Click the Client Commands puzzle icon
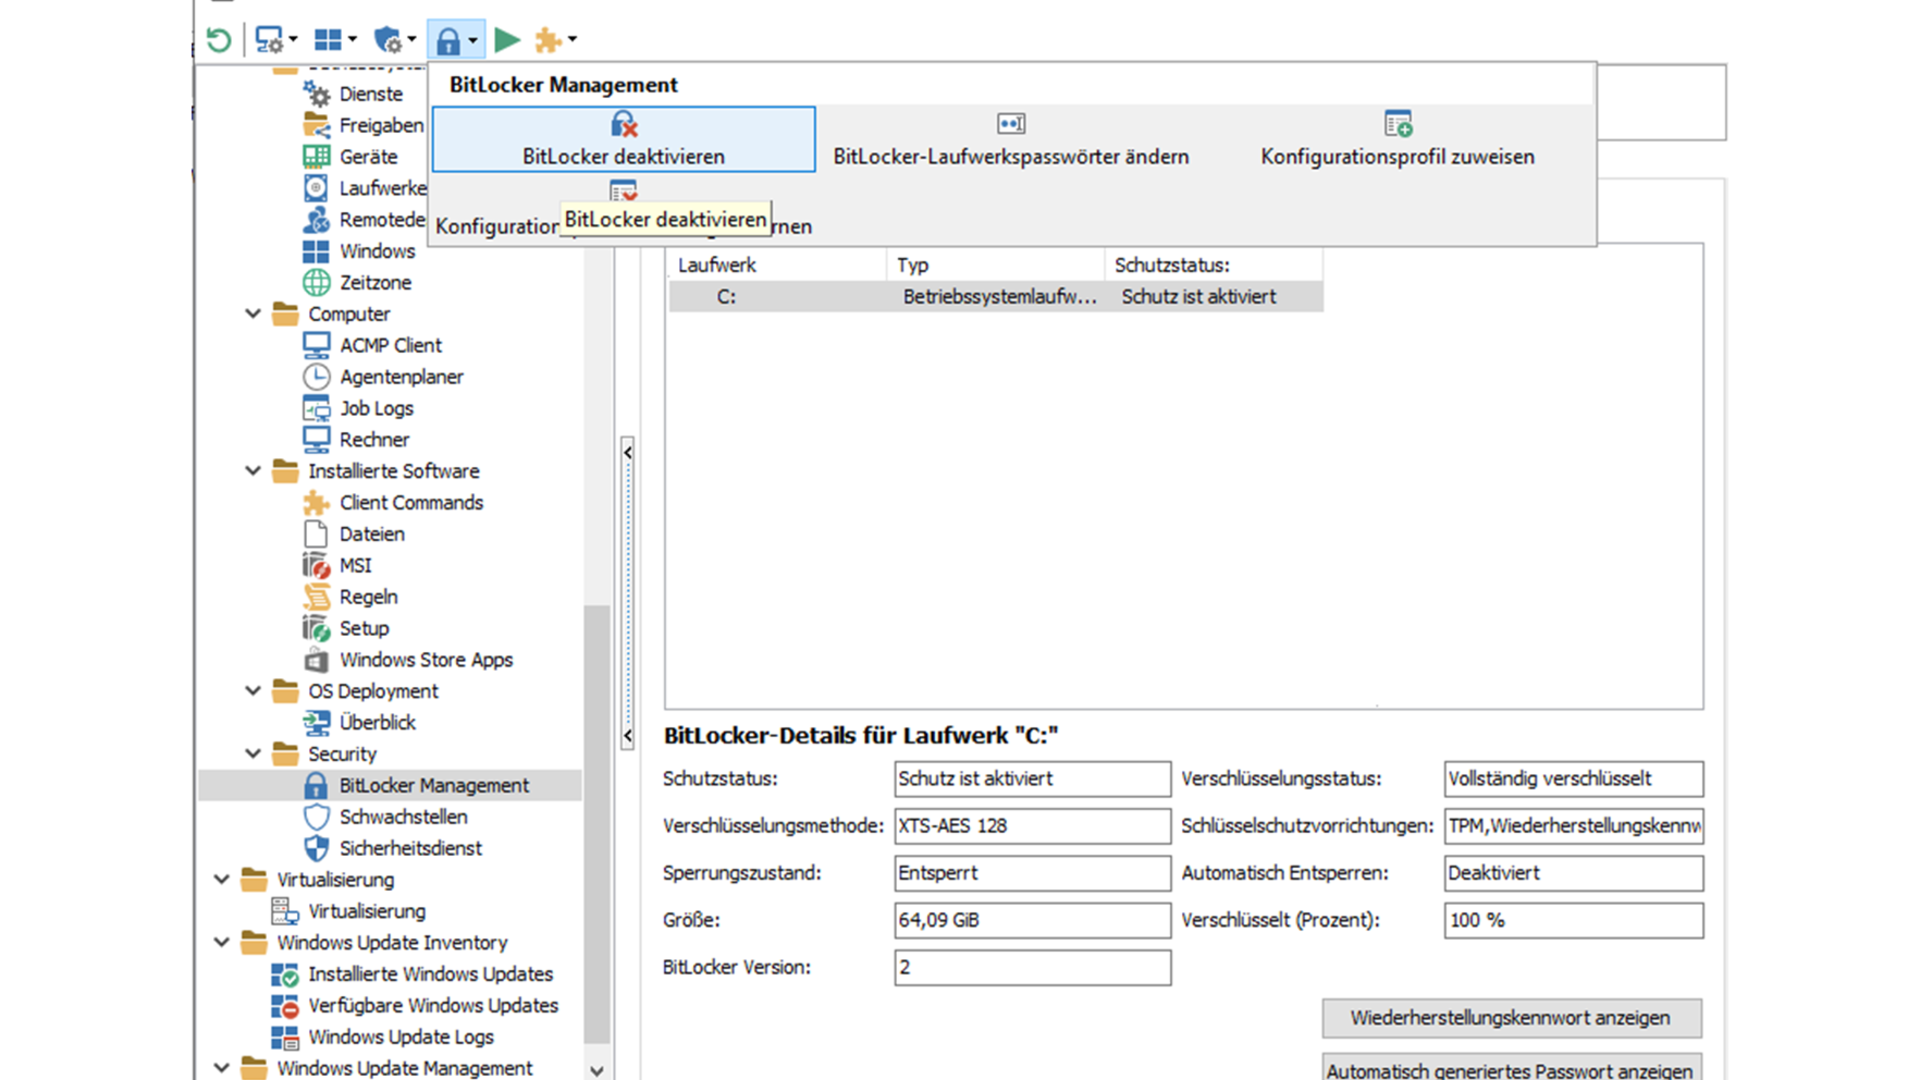This screenshot has height=1080, width=1920. coord(316,503)
